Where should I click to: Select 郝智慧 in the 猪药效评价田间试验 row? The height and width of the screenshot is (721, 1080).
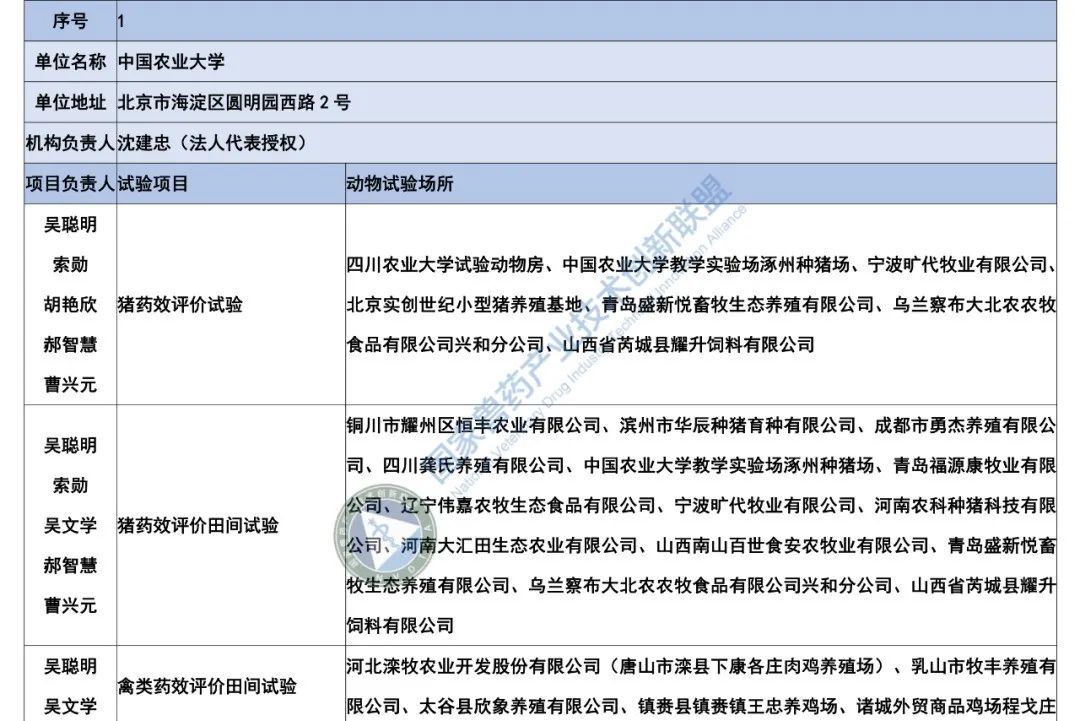tap(70, 565)
